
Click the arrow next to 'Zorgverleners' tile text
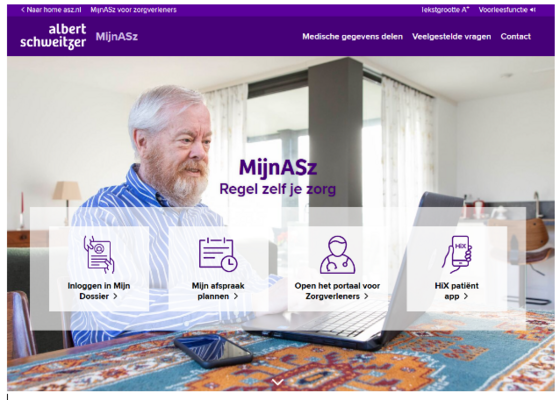pos(366,296)
